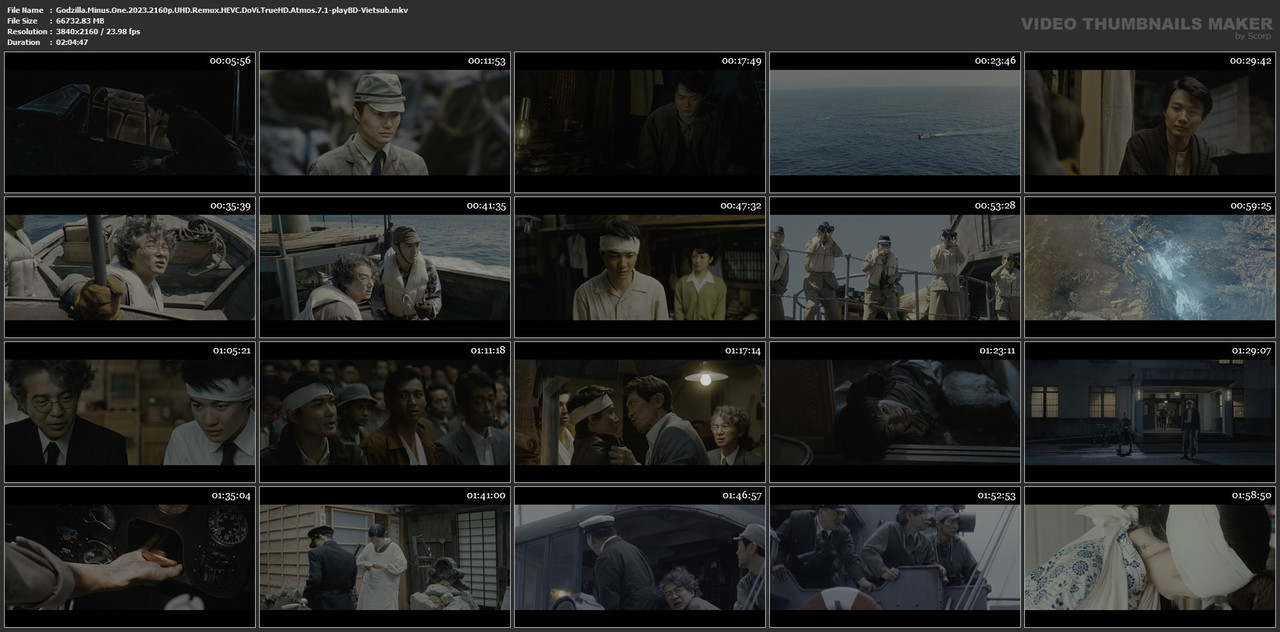Viewport: 1280px width, 632px height.
Task: Select the crowd frame at 01:11:18
Action: (385, 412)
